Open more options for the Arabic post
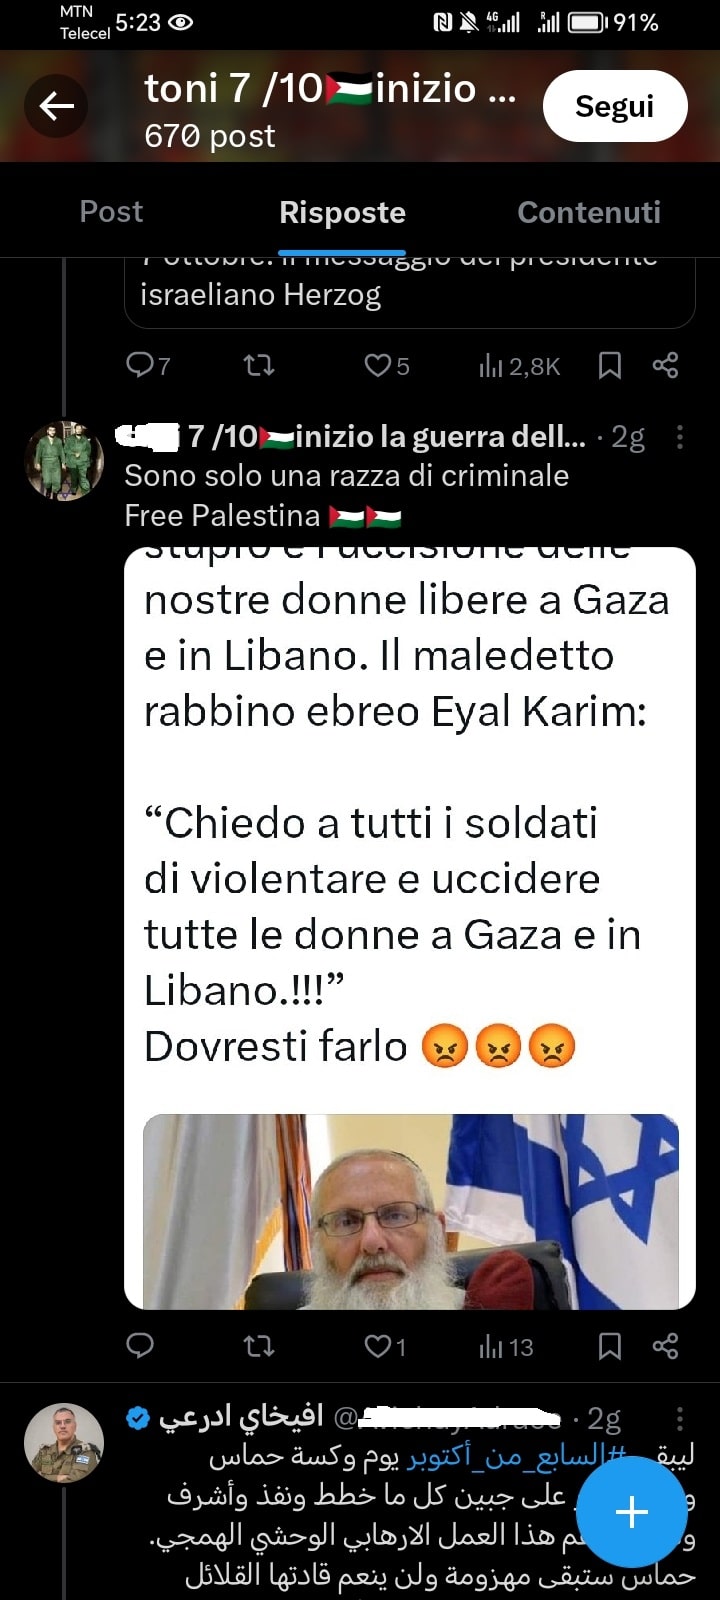 pos(680,1418)
